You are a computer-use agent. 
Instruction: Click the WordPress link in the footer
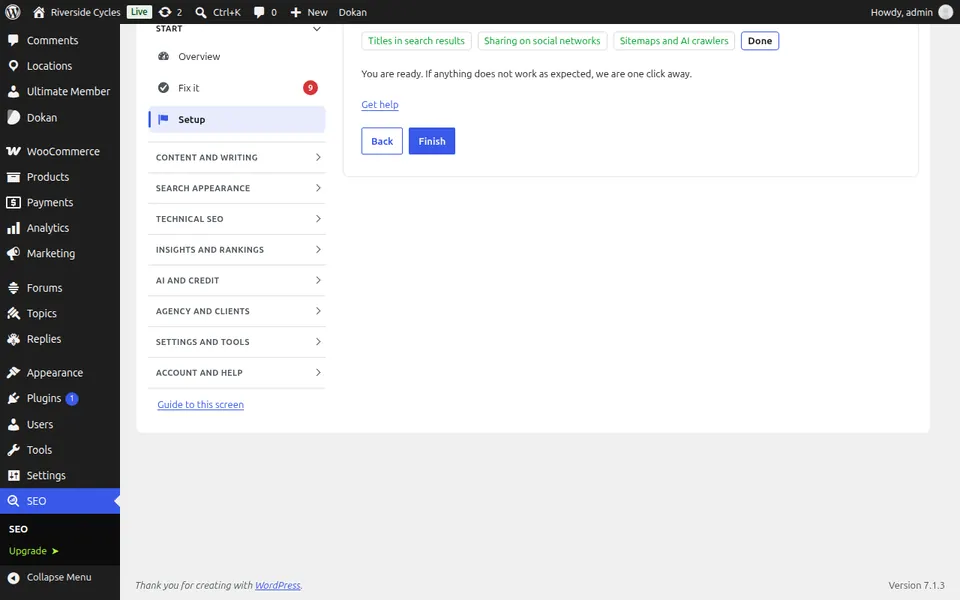tap(277, 585)
